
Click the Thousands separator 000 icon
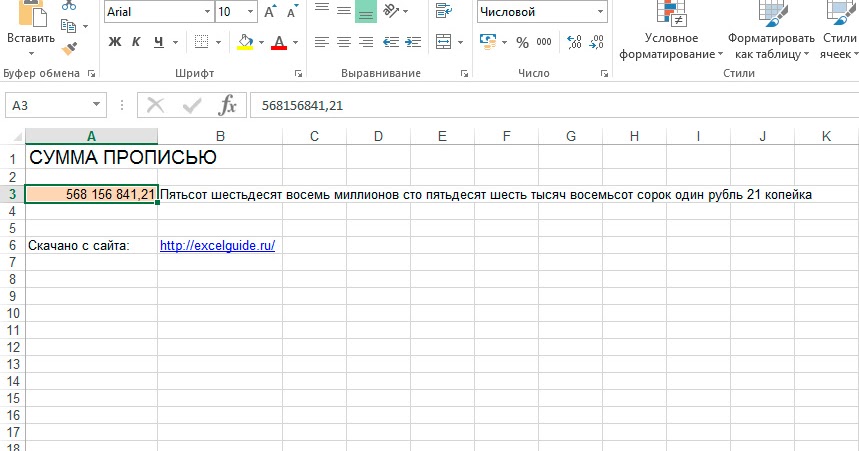543,42
